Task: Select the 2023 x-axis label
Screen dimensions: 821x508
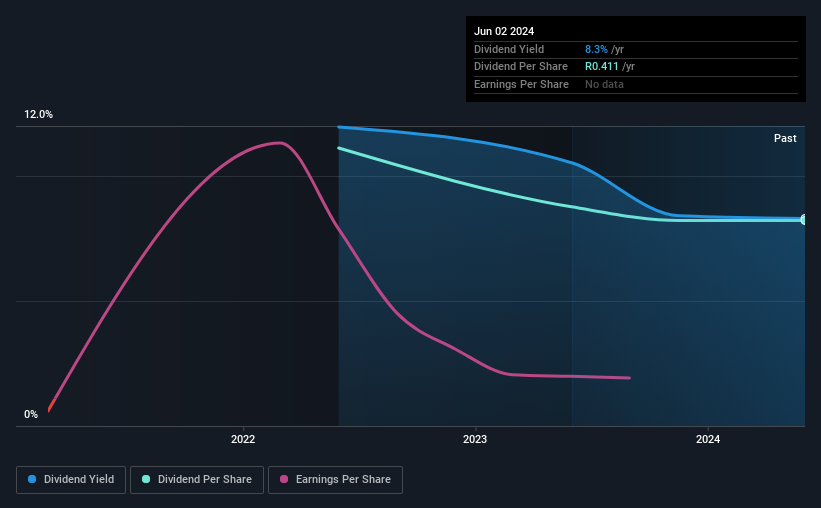Action: coord(475,439)
